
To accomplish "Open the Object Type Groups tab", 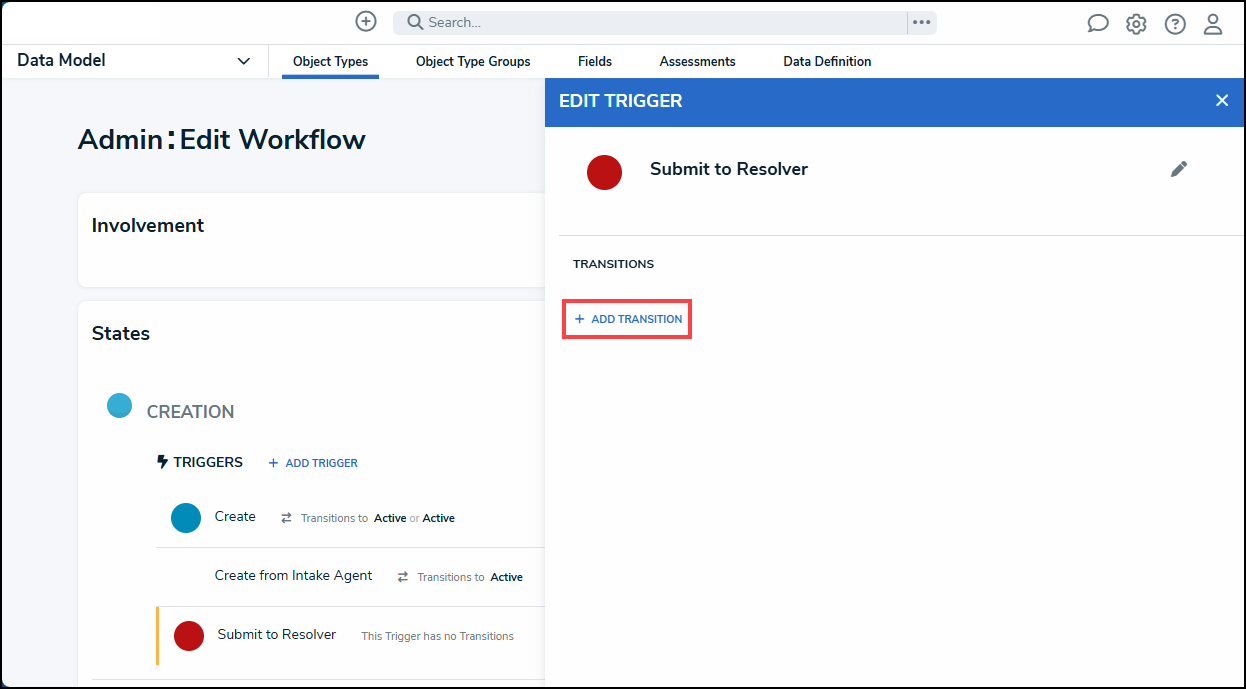I will 473,62.
